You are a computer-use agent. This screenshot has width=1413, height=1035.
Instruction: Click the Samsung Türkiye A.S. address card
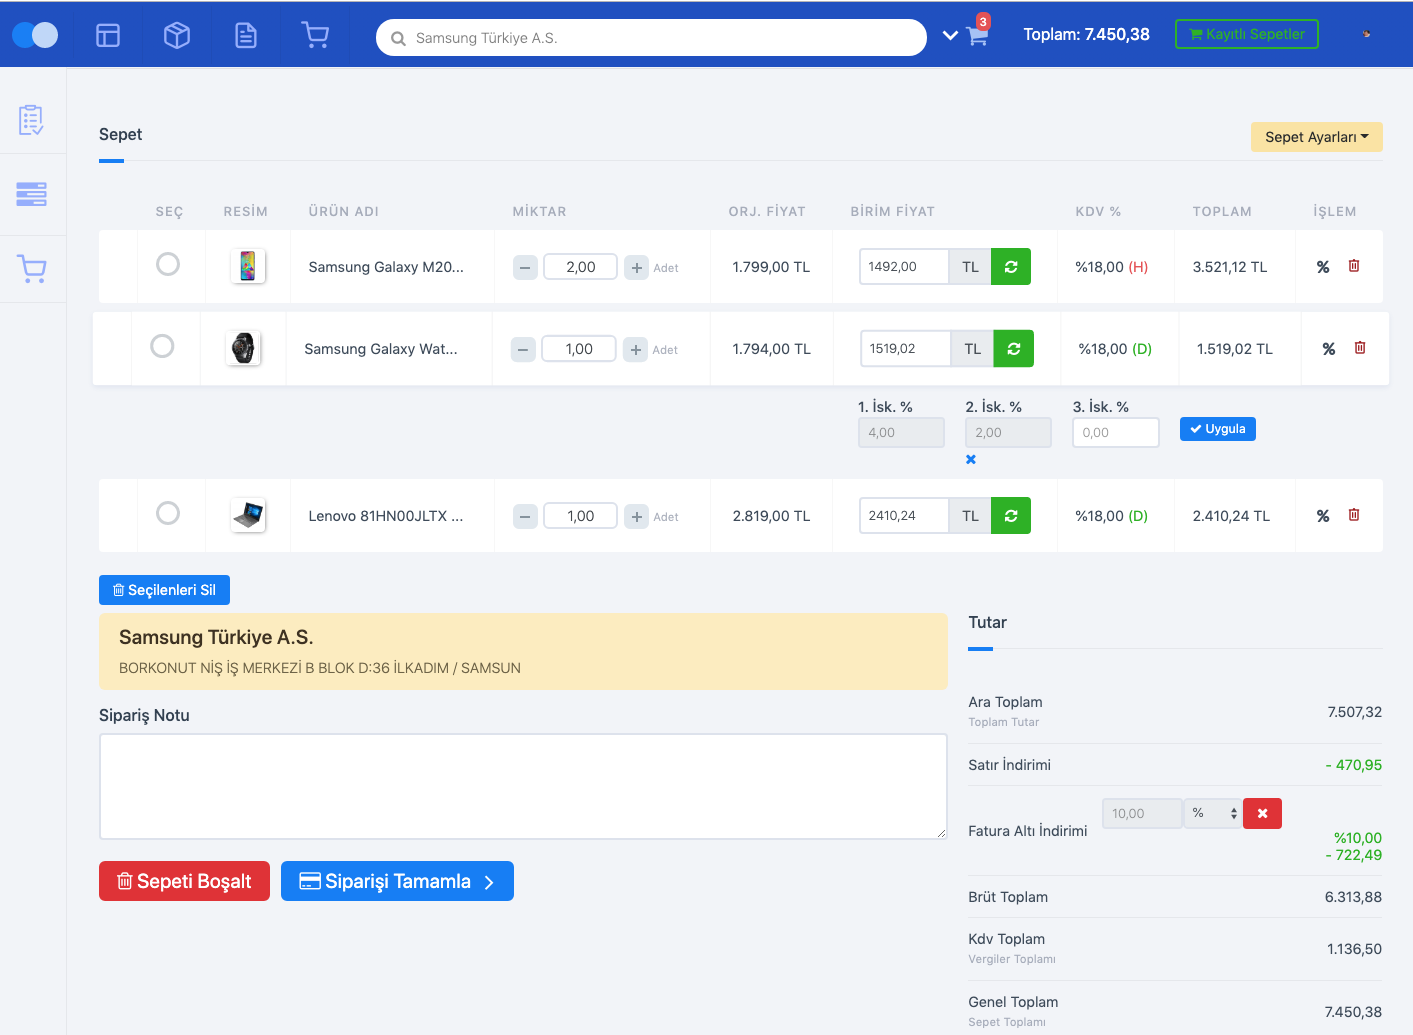pos(523,651)
